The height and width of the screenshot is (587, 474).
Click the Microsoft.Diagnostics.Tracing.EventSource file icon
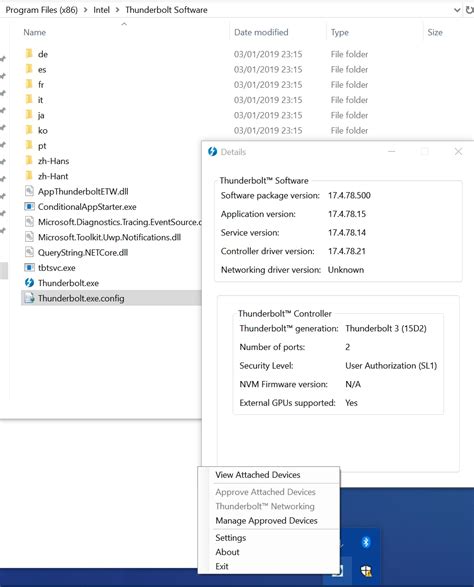click(x=29, y=222)
